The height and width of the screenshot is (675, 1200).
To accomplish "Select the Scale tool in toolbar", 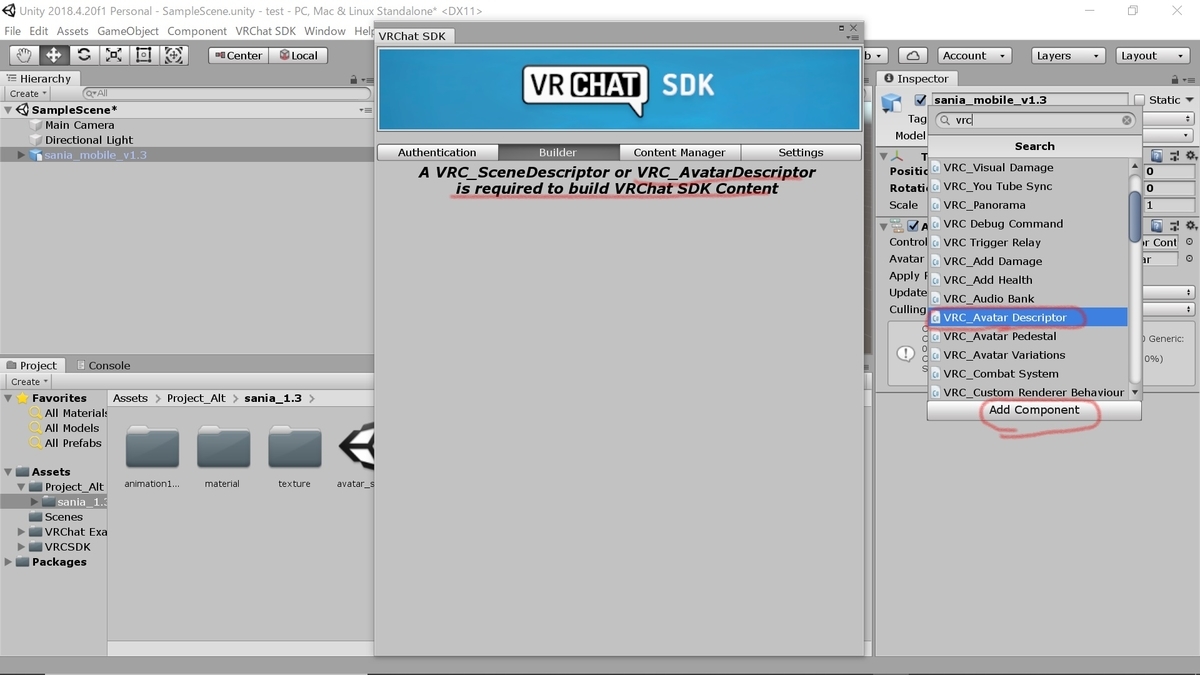I will coord(114,55).
